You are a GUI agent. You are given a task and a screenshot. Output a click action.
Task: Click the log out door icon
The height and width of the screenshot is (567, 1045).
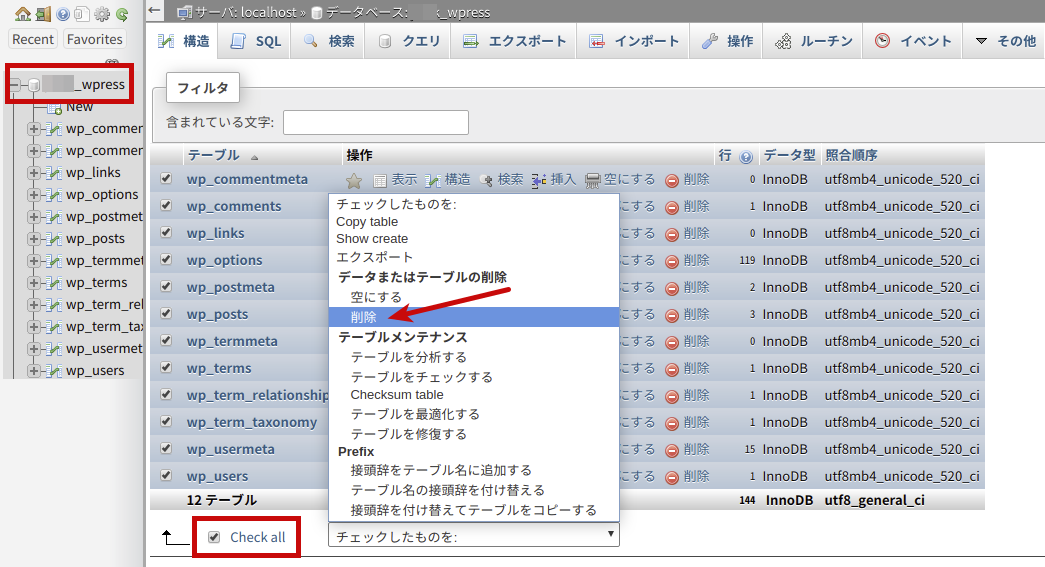click(x=43, y=13)
